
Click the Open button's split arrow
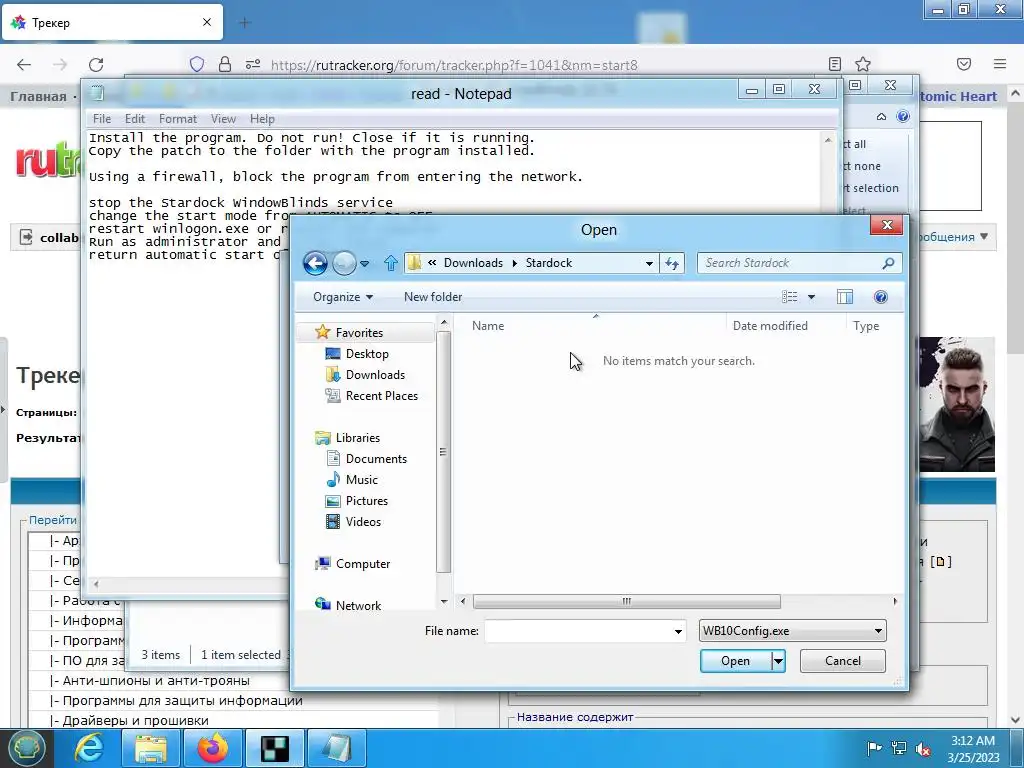(778, 661)
